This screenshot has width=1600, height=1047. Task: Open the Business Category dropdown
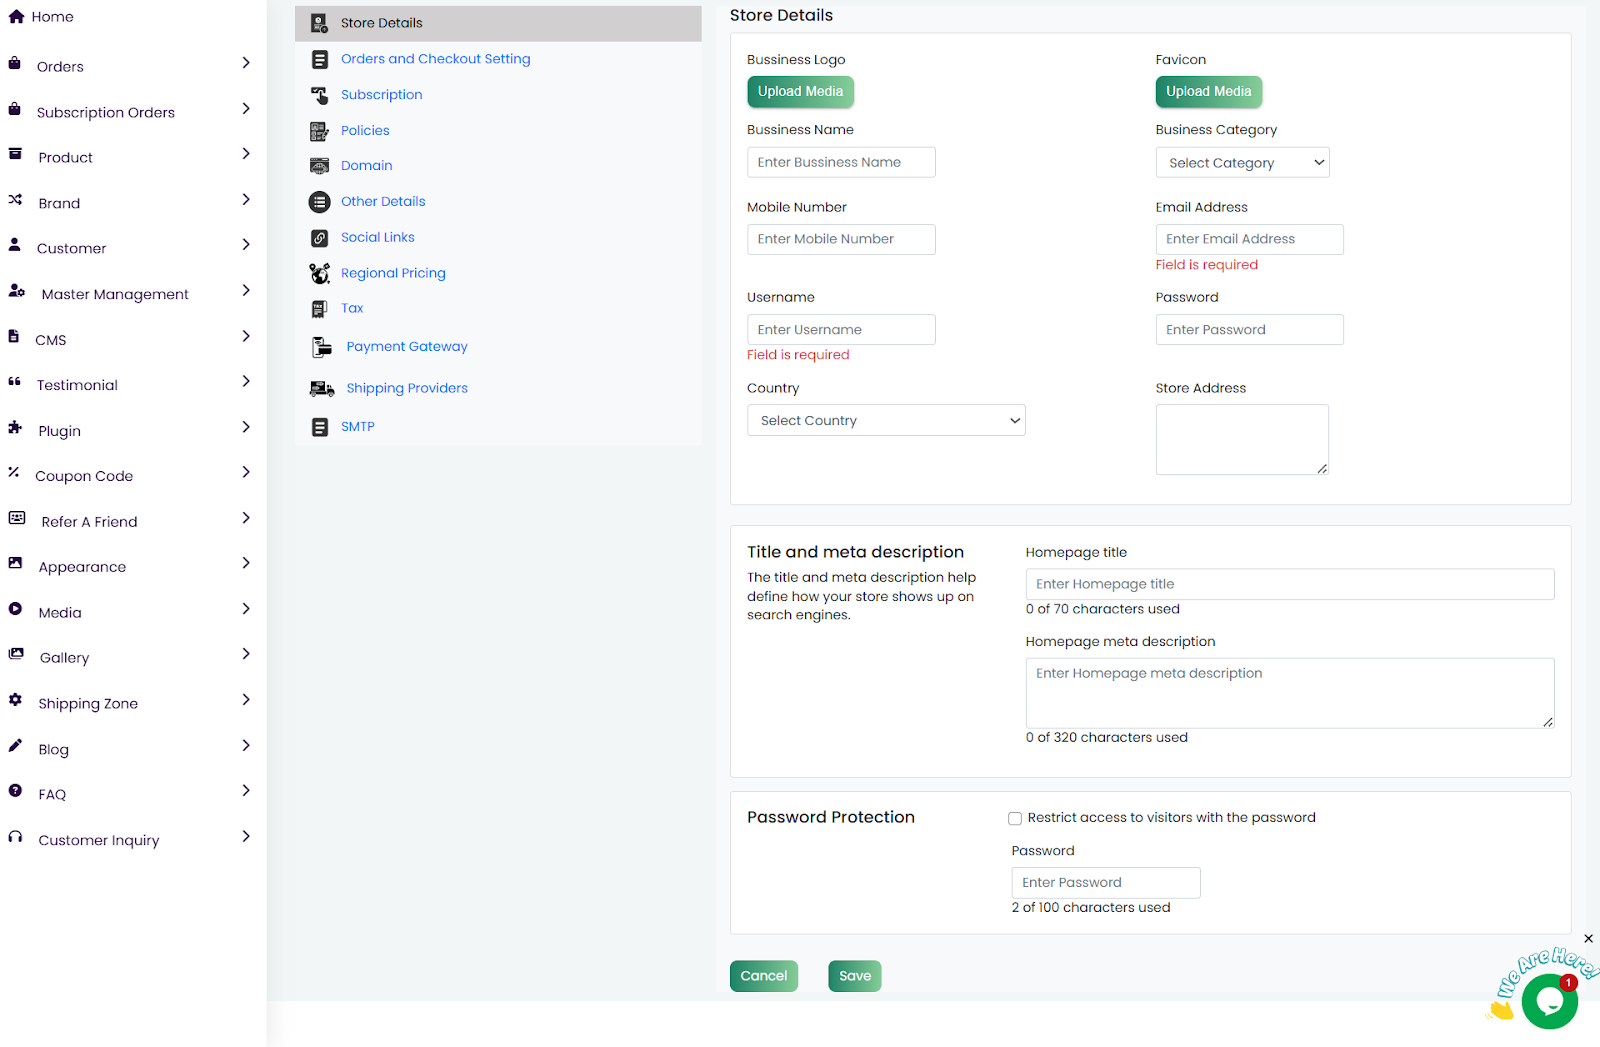1242,163
